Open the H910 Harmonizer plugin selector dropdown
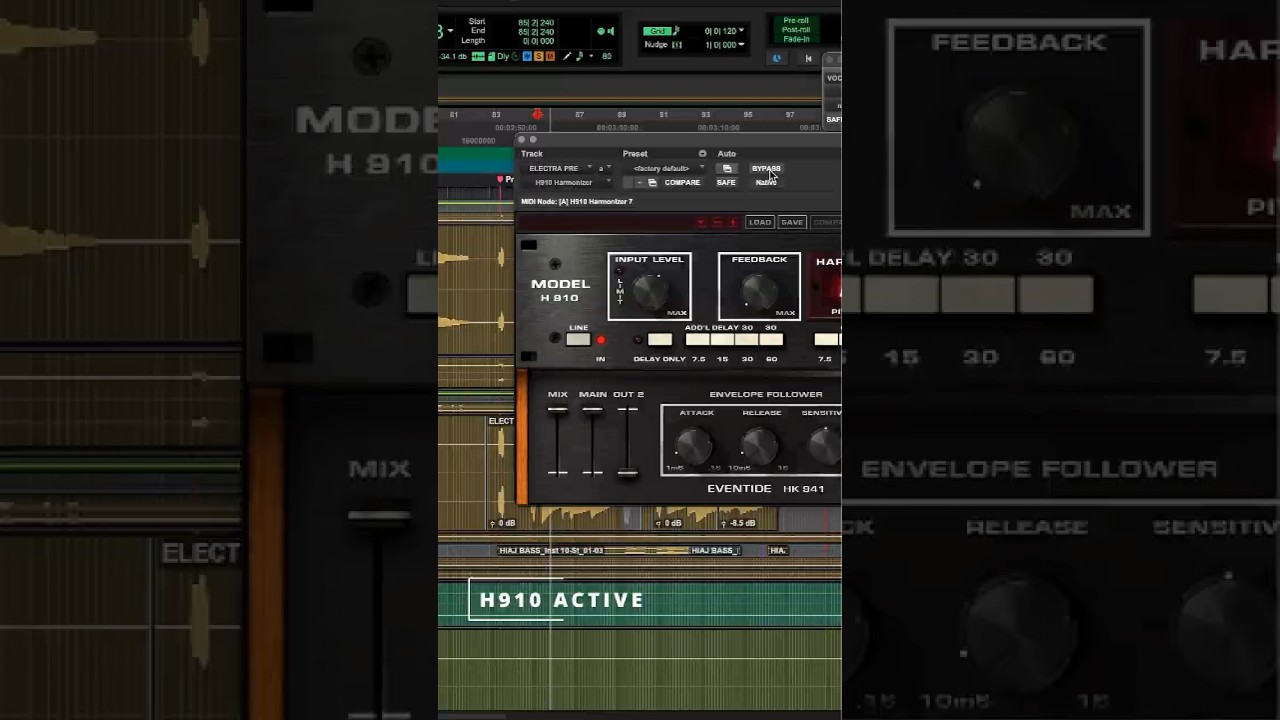Image resolution: width=1280 pixels, height=720 pixels. click(x=567, y=183)
